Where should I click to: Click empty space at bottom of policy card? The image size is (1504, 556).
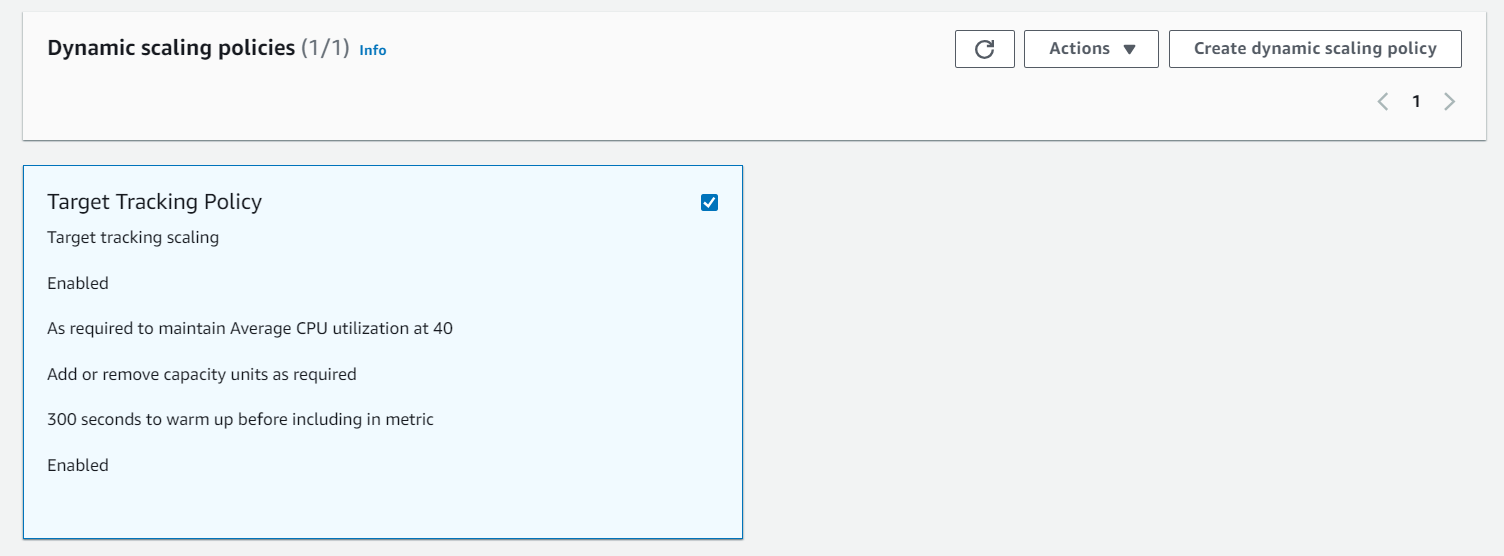(x=383, y=508)
